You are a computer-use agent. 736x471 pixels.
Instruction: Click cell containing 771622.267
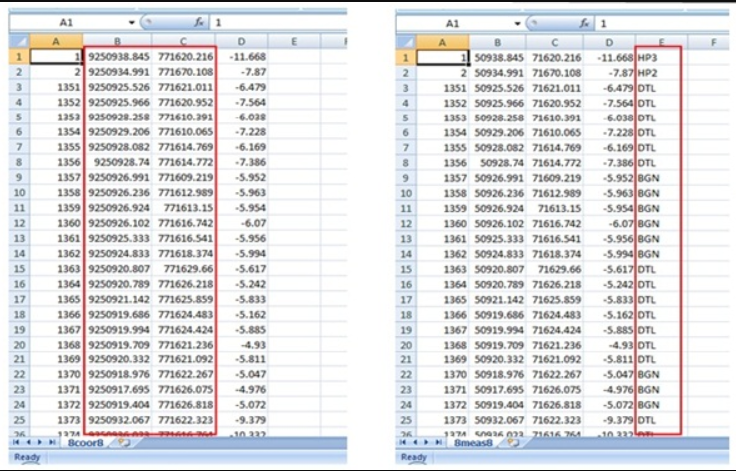click(184, 374)
